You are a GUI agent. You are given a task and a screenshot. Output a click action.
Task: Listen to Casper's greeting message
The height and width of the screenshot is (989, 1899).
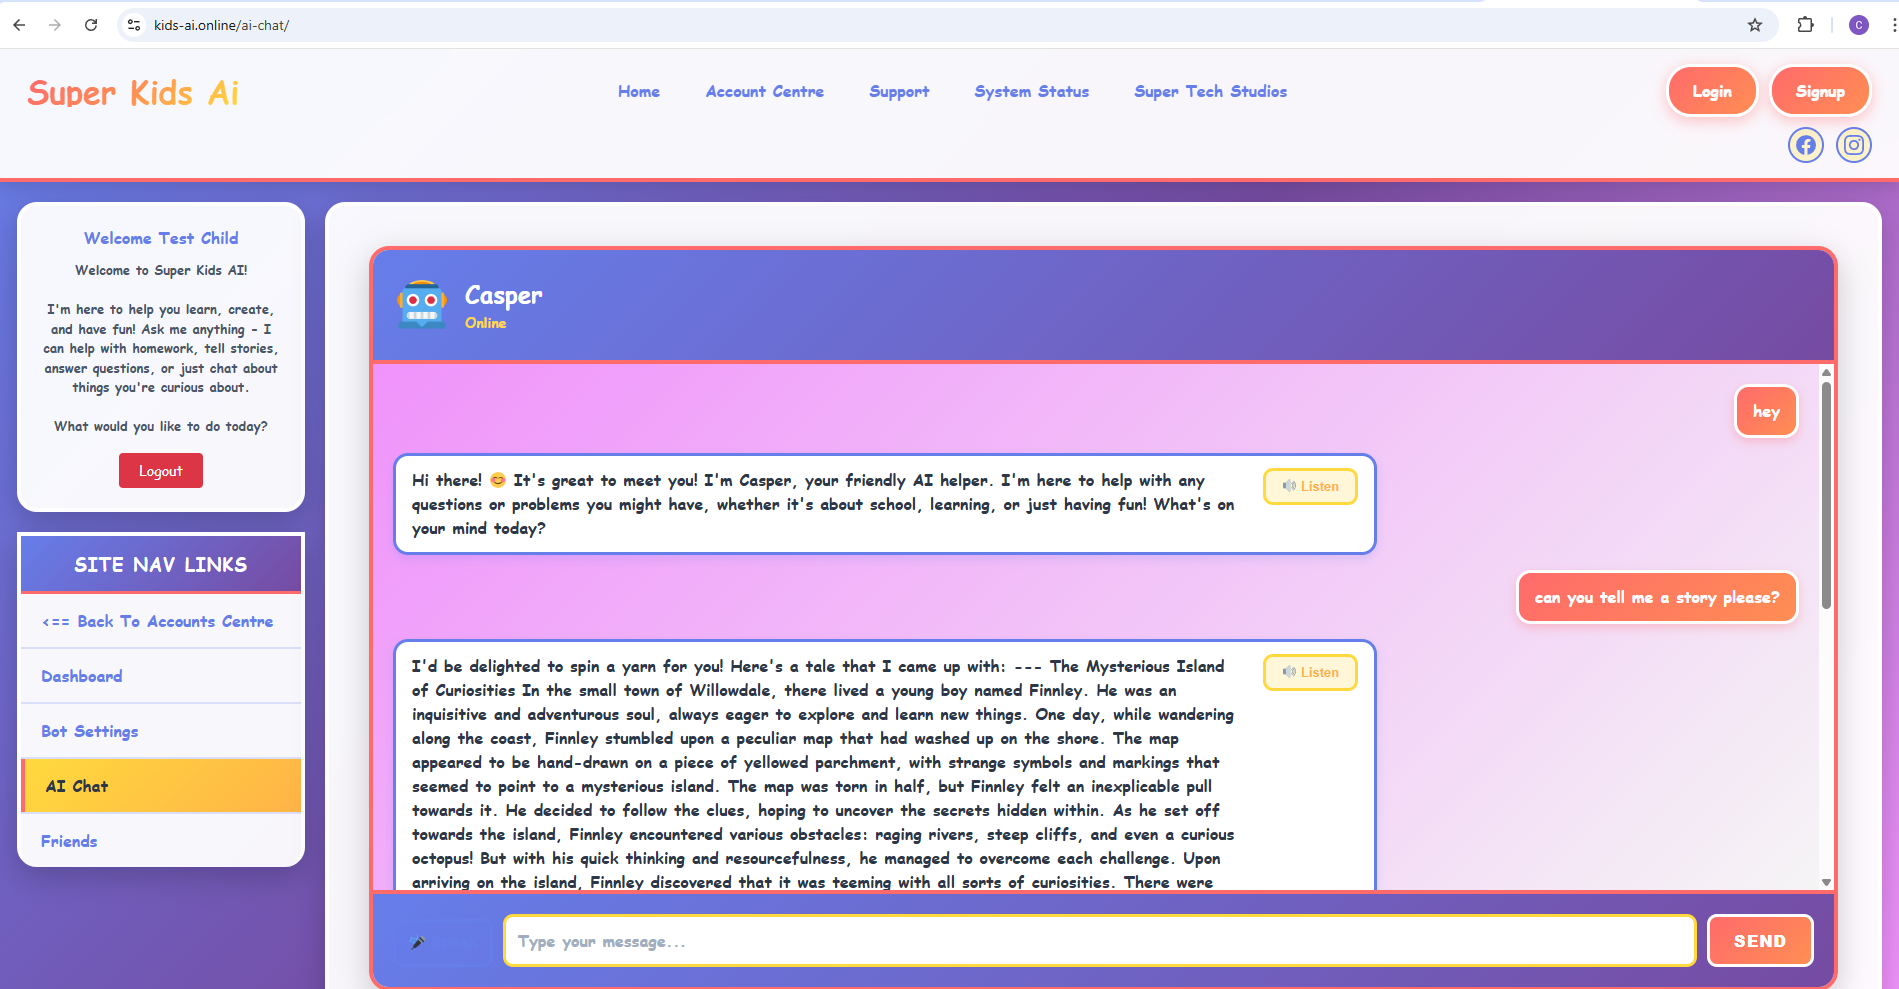1310,486
